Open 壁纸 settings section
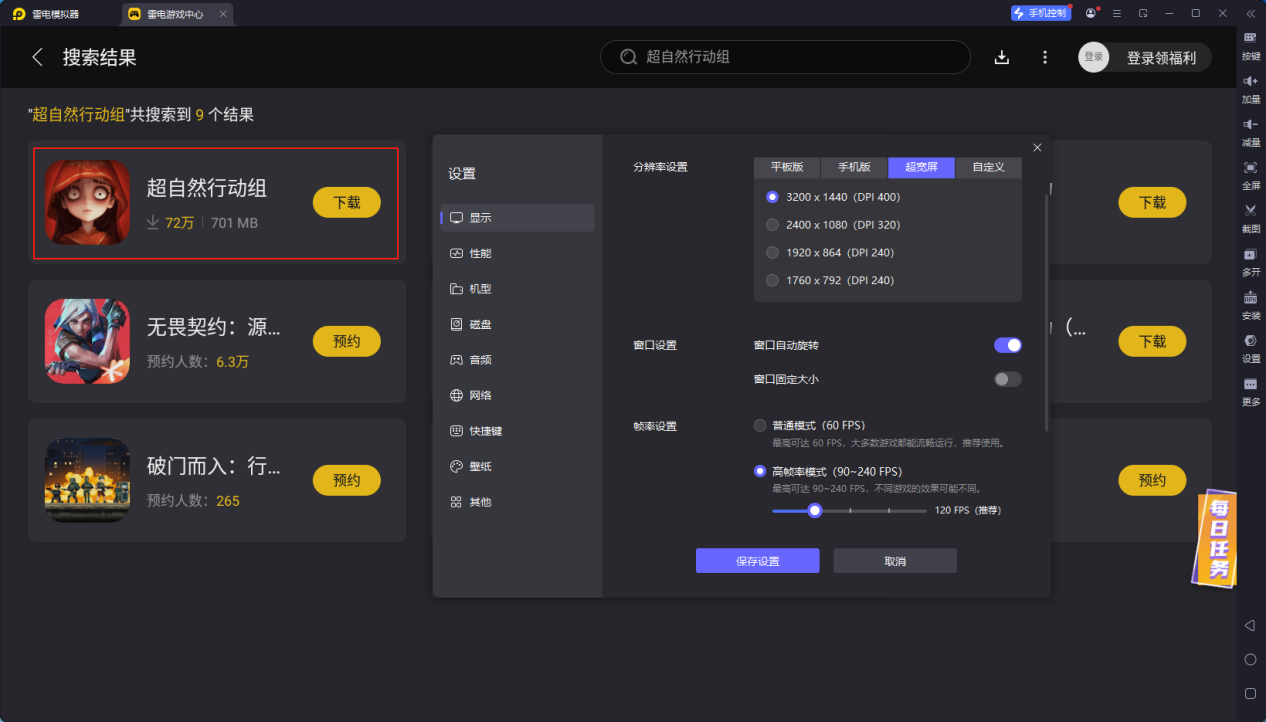 (x=517, y=467)
